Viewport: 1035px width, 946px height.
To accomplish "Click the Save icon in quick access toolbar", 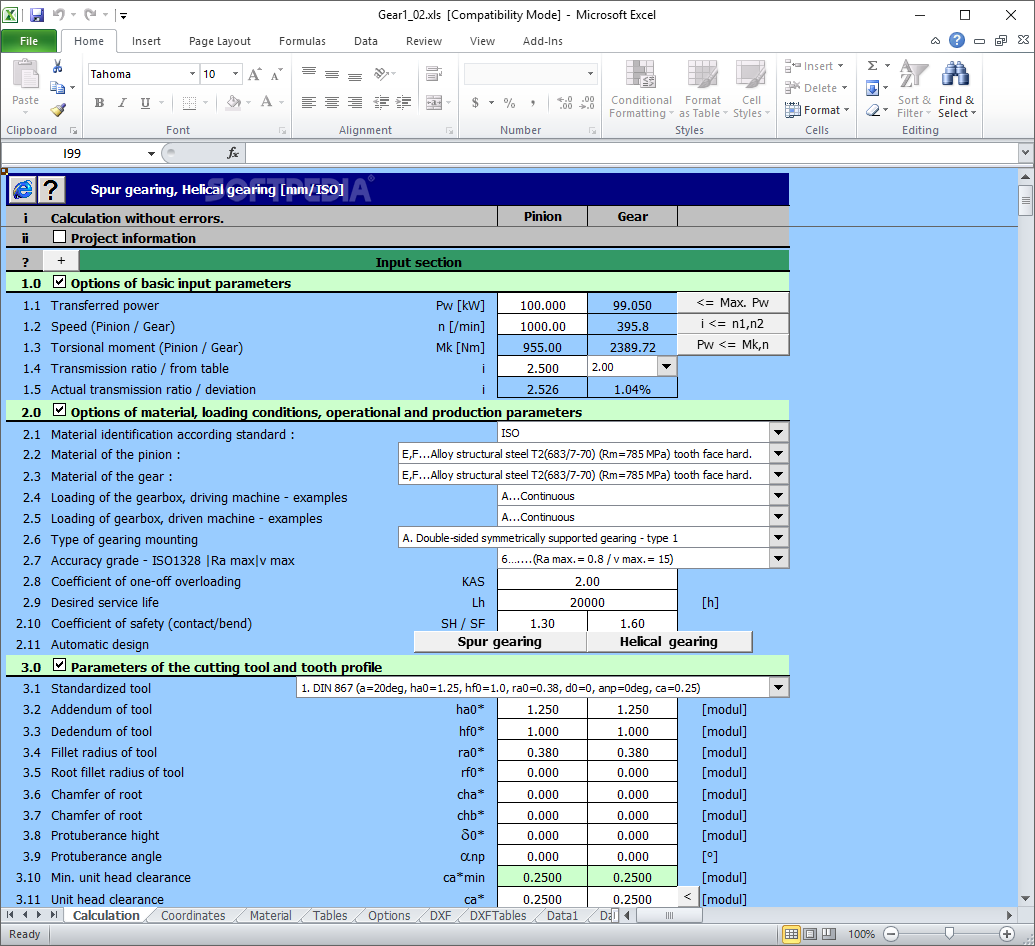I will [x=37, y=15].
